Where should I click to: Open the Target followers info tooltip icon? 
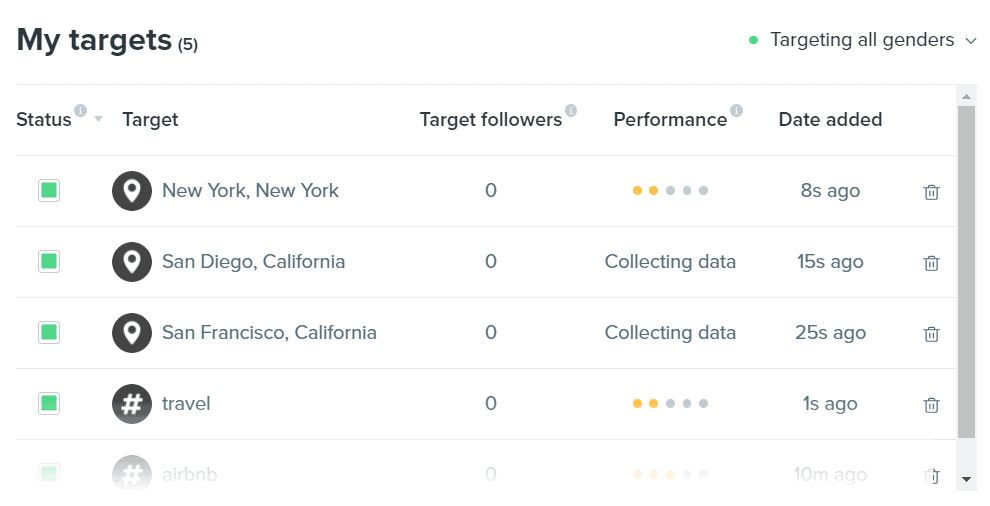click(571, 111)
